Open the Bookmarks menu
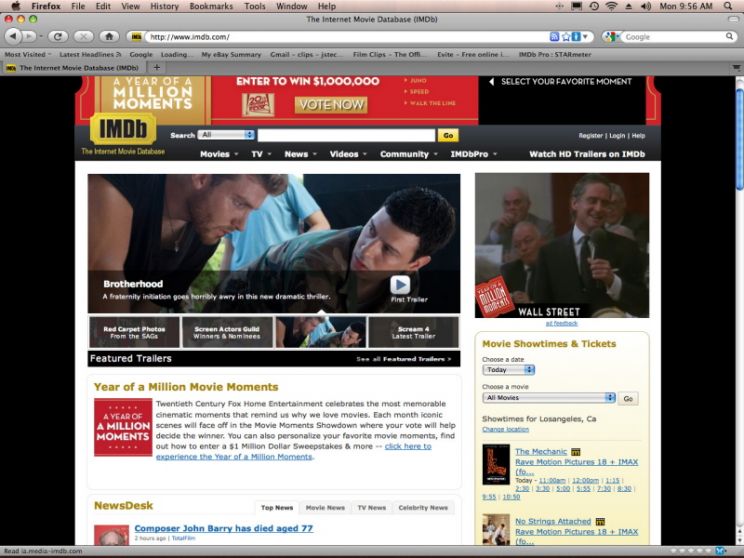The height and width of the screenshot is (558, 744). point(211,6)
